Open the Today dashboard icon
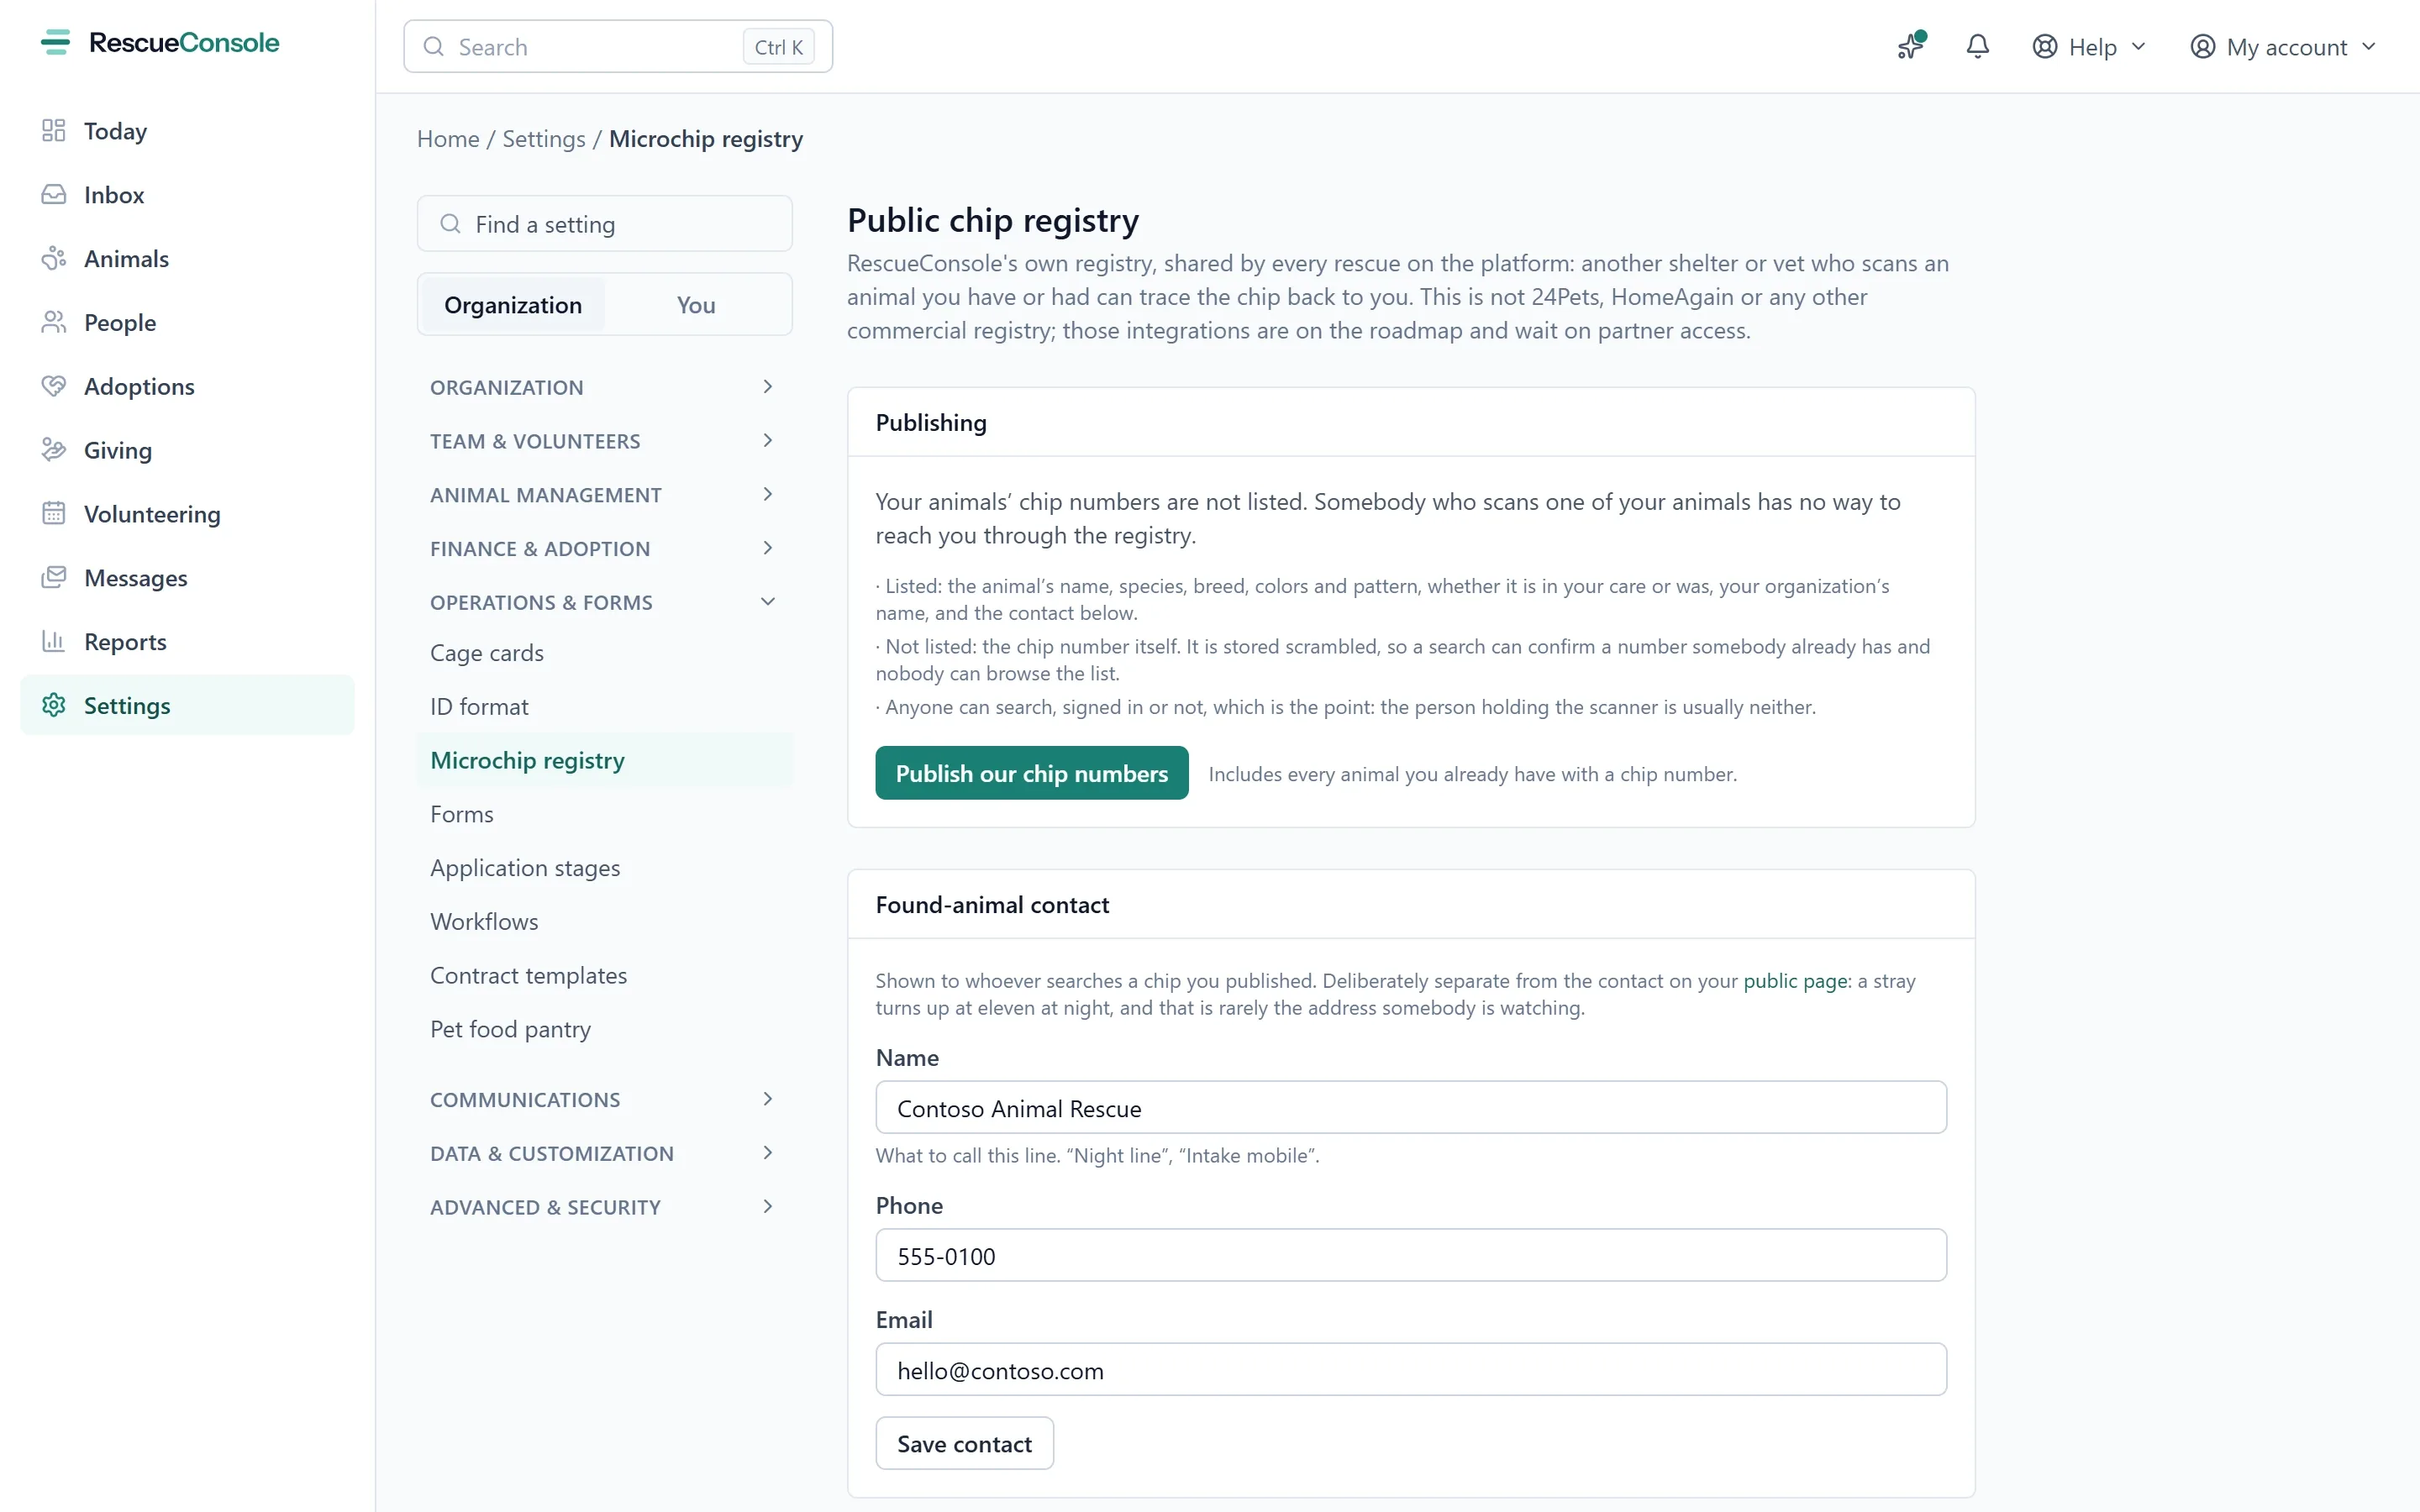 coord(54,131)
